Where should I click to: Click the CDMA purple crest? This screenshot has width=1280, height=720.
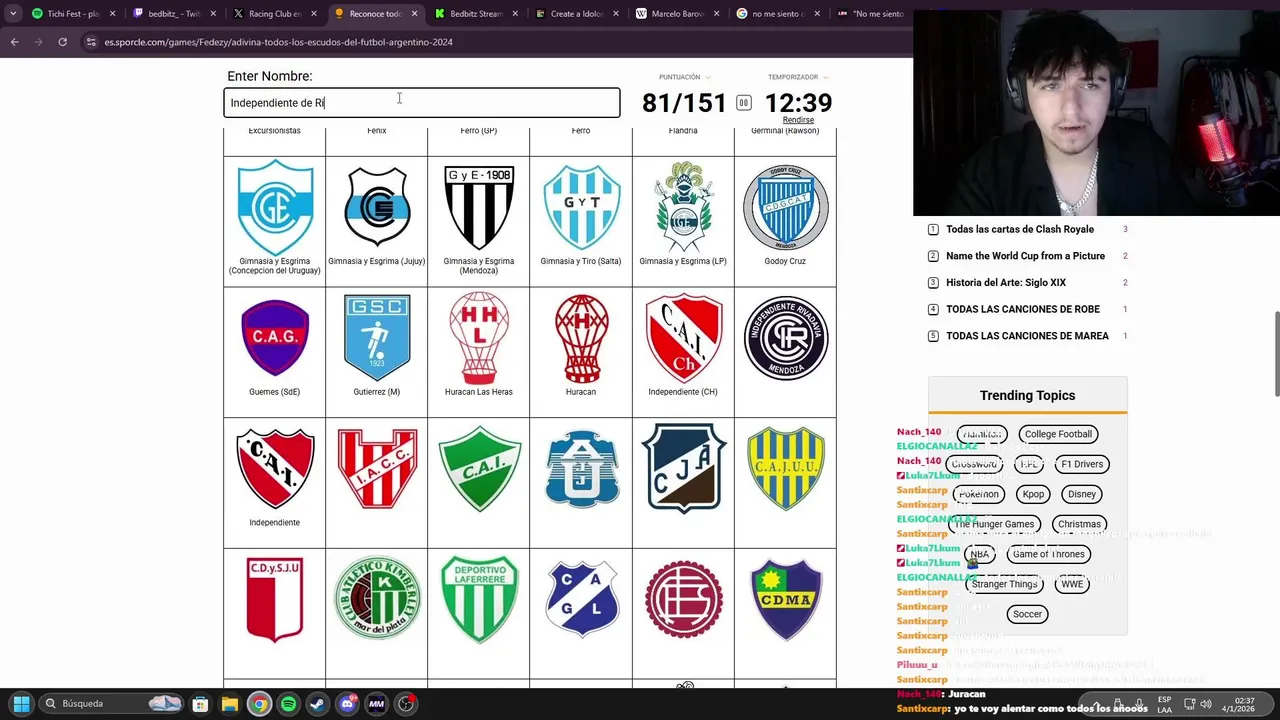[785, 598]
